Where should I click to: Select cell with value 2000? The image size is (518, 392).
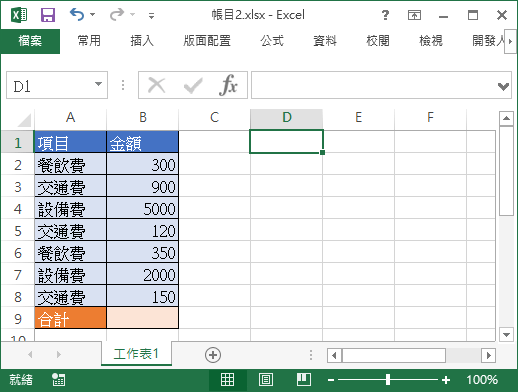point(143,275)
